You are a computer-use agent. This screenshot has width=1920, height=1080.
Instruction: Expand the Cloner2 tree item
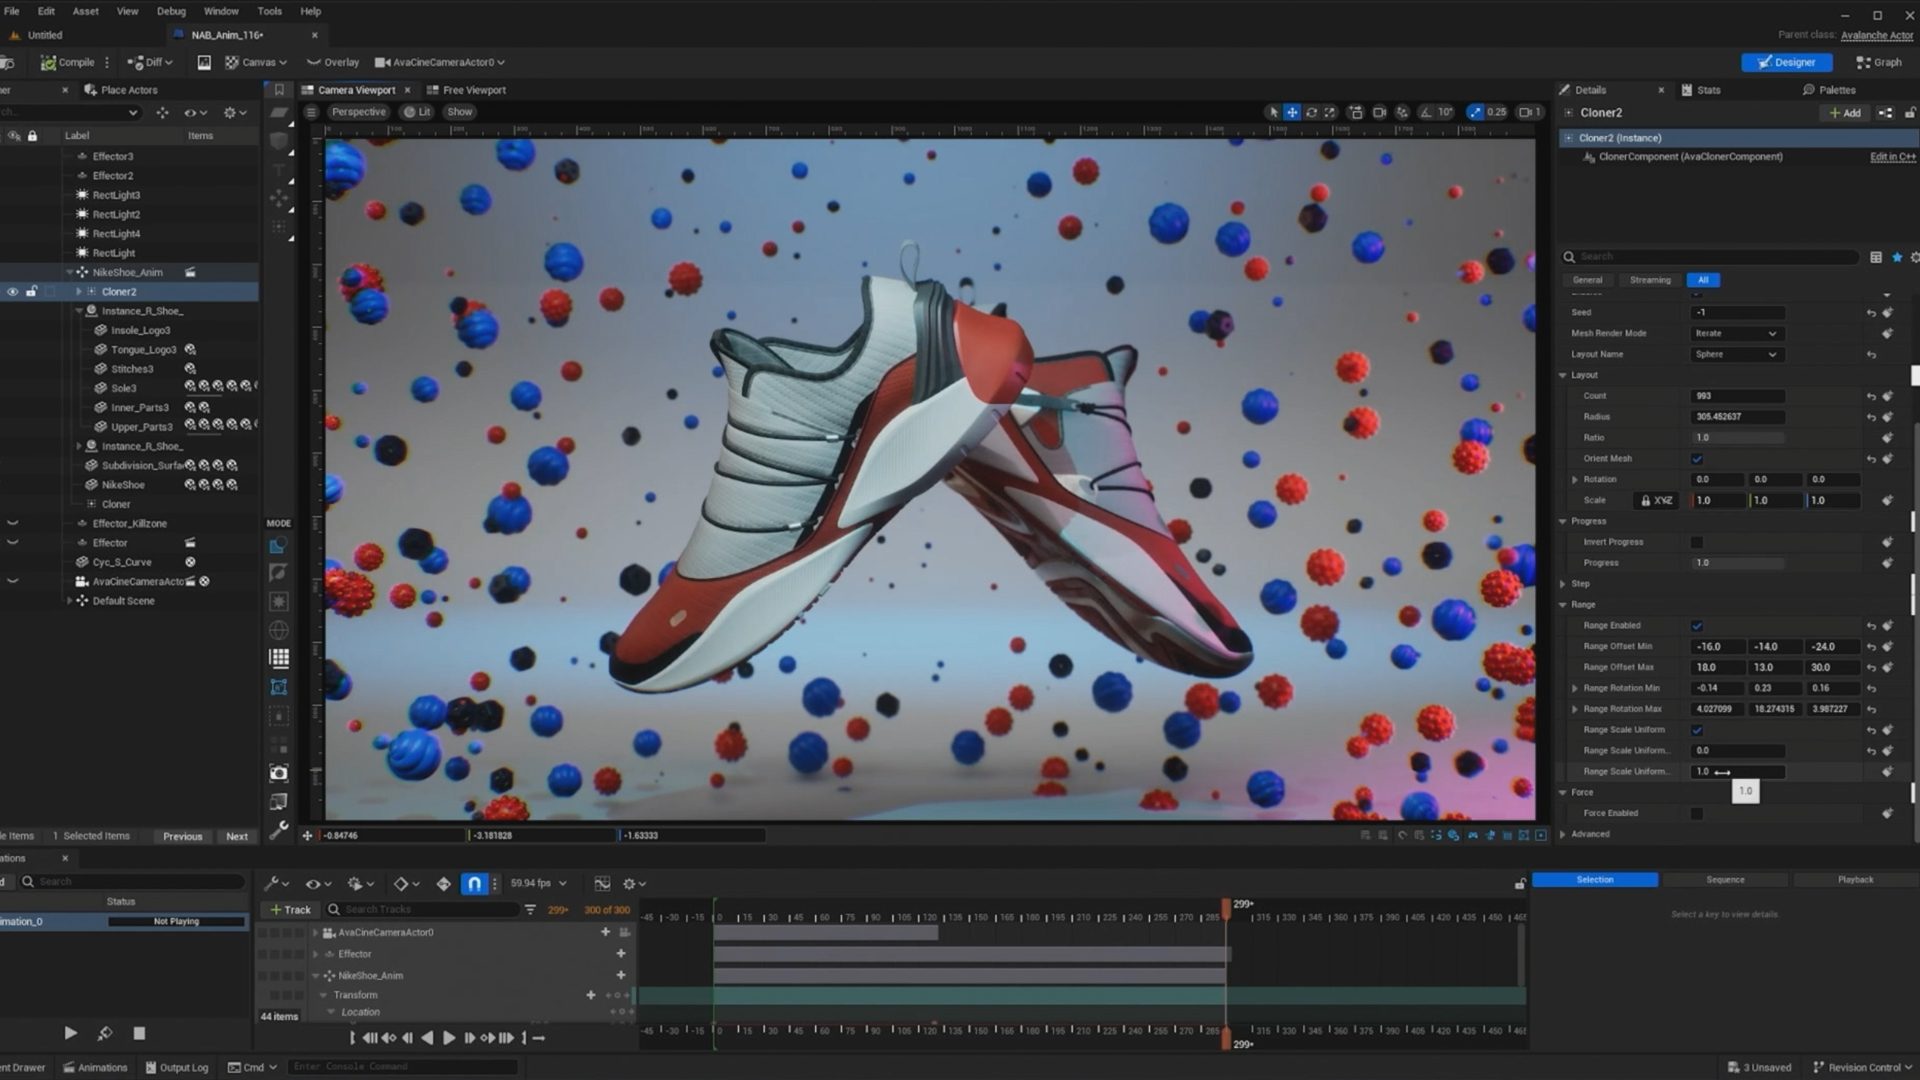pyautogui.click(x=78, y=292)
